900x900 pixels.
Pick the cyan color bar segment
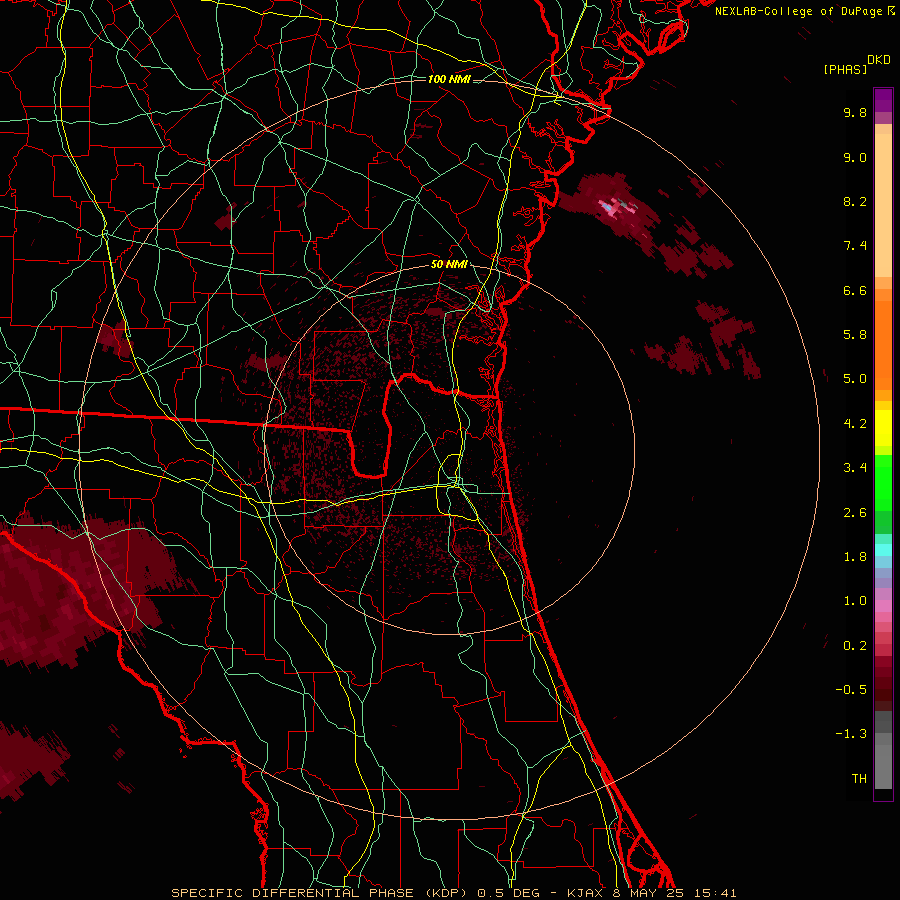(883, 550)
